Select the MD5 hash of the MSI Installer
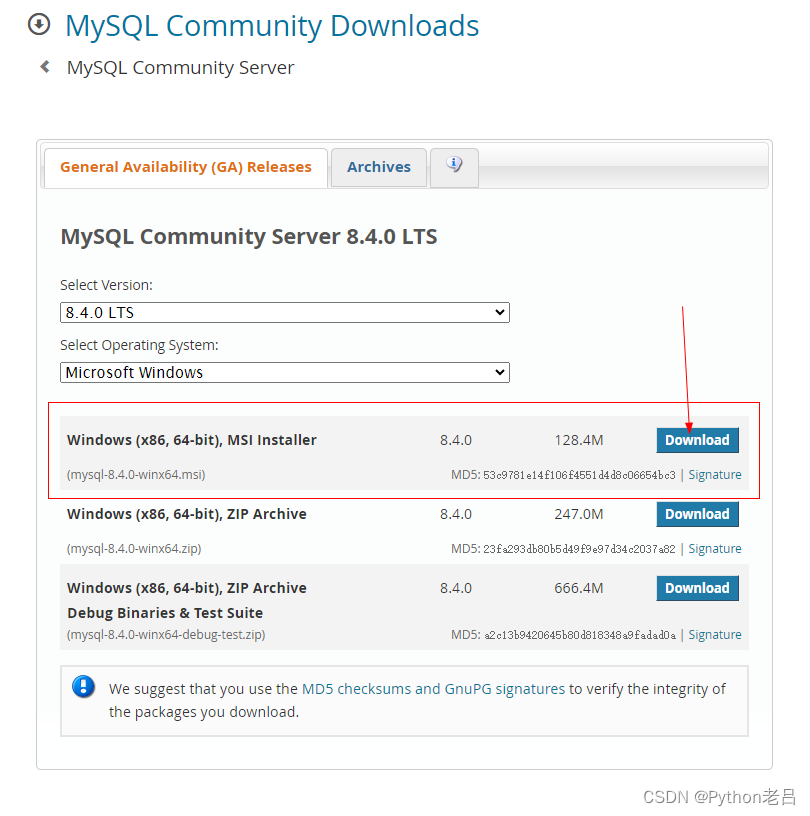Image resolution: width=810 pixels, height=816 pixels. click(x=579, y=475)
